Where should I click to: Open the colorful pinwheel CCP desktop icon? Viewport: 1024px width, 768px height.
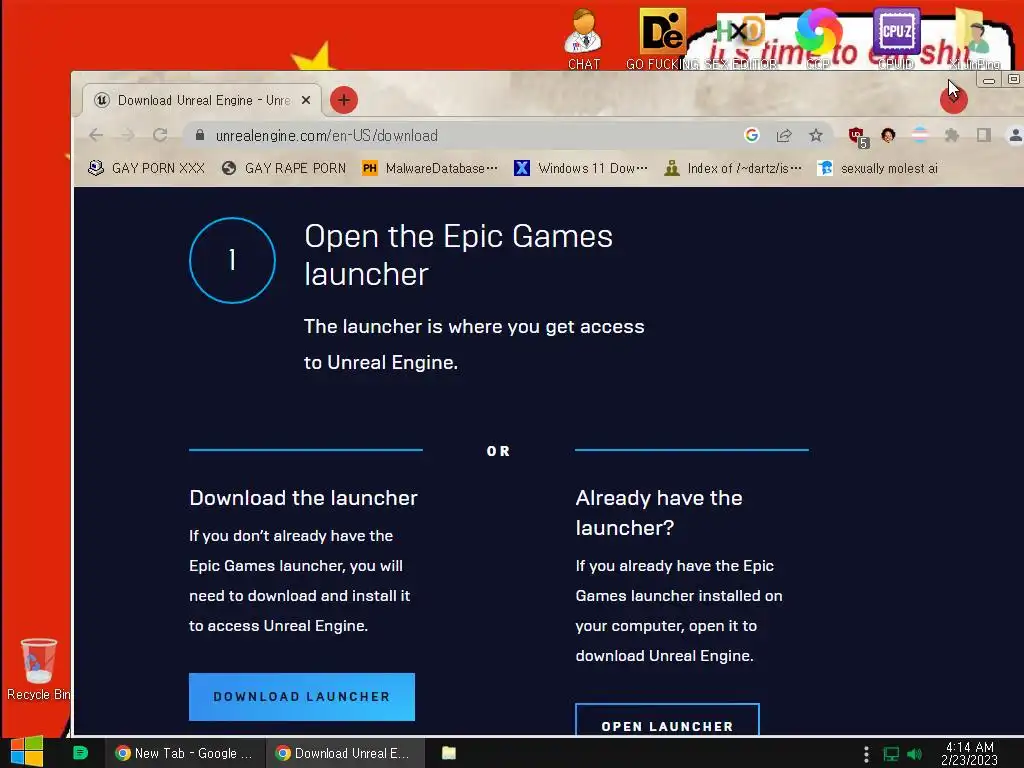click(x=818, y=38)
